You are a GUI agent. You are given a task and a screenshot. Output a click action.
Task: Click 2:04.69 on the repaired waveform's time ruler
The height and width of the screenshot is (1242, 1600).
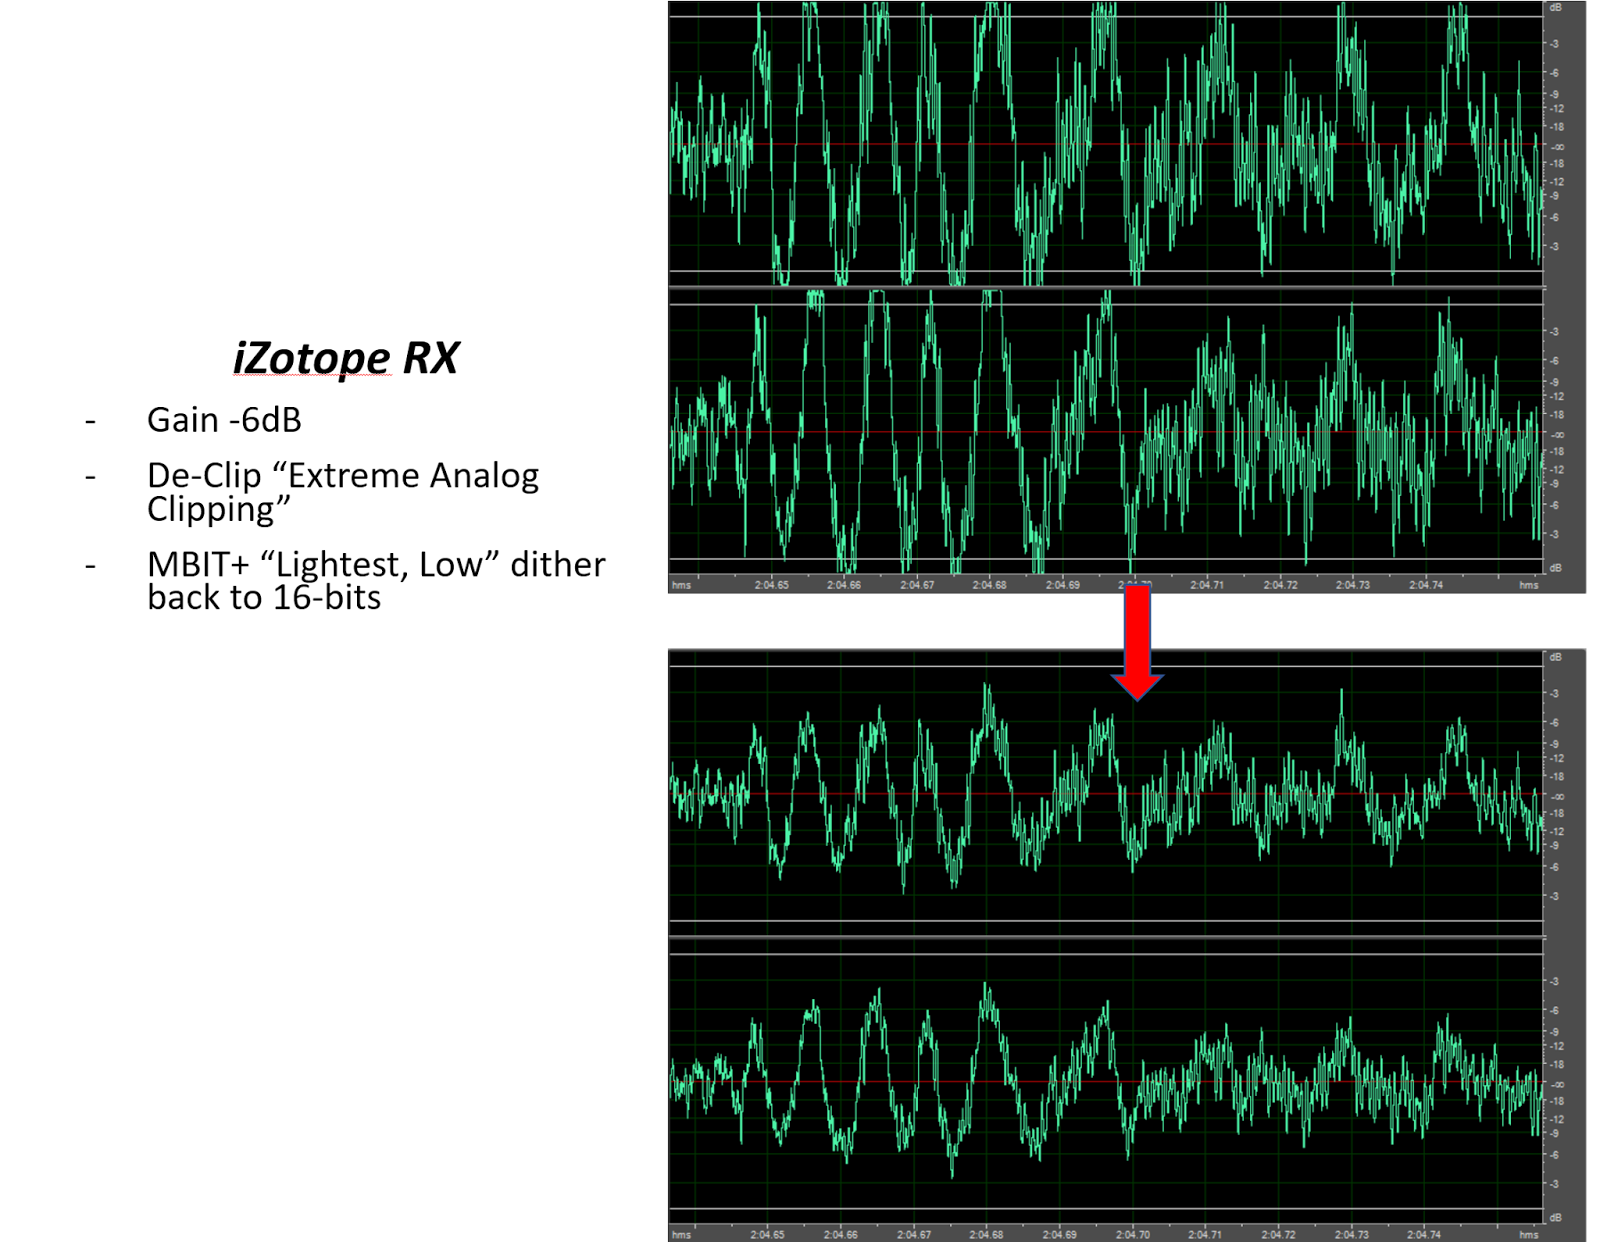point(1060,1235)
